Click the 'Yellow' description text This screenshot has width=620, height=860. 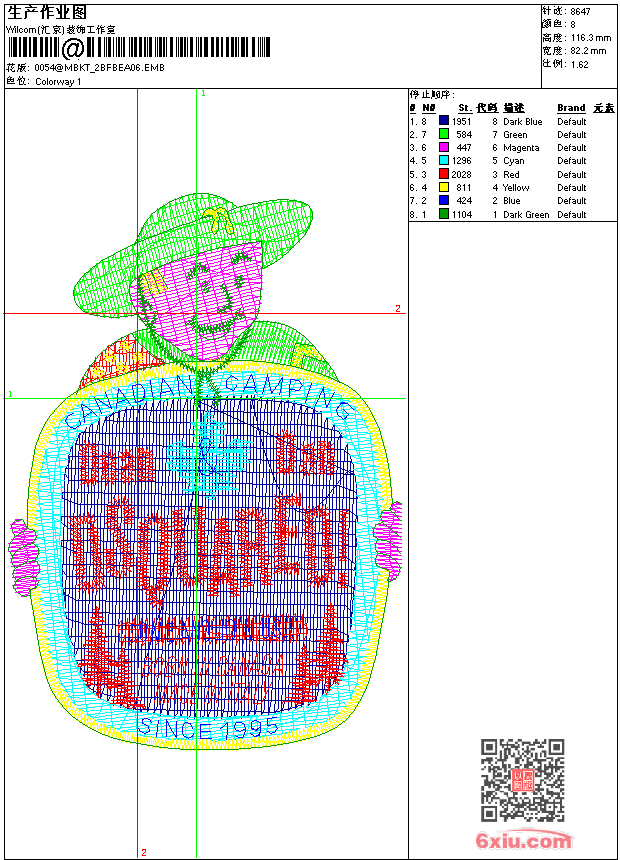516,188
